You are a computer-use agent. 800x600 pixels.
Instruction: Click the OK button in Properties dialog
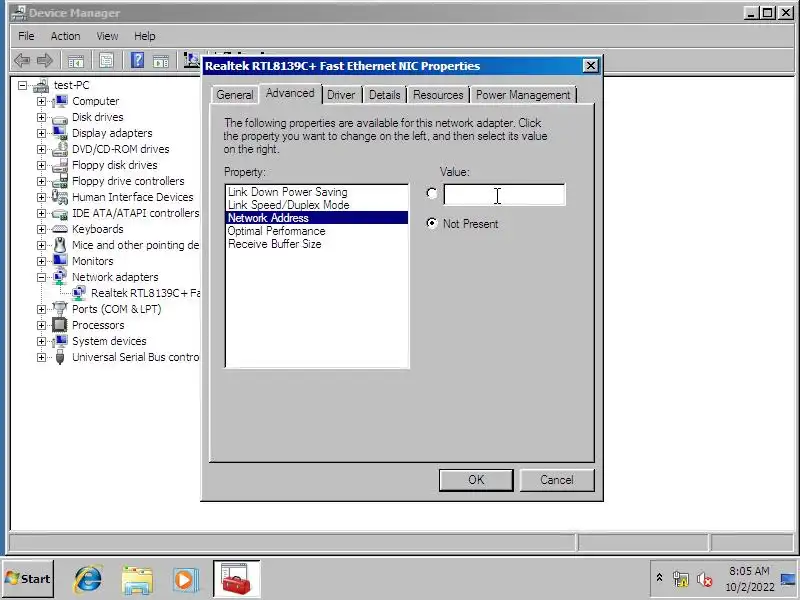click(476, 480)
